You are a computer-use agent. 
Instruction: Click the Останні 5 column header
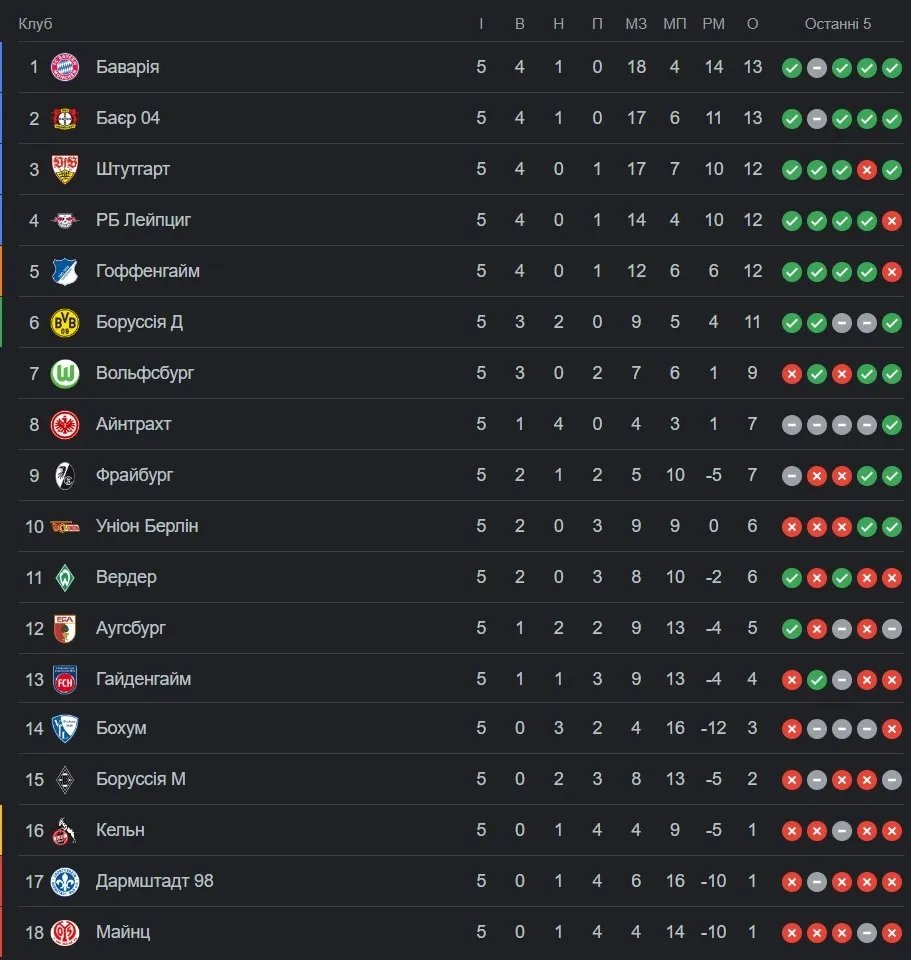pos(838,23)
